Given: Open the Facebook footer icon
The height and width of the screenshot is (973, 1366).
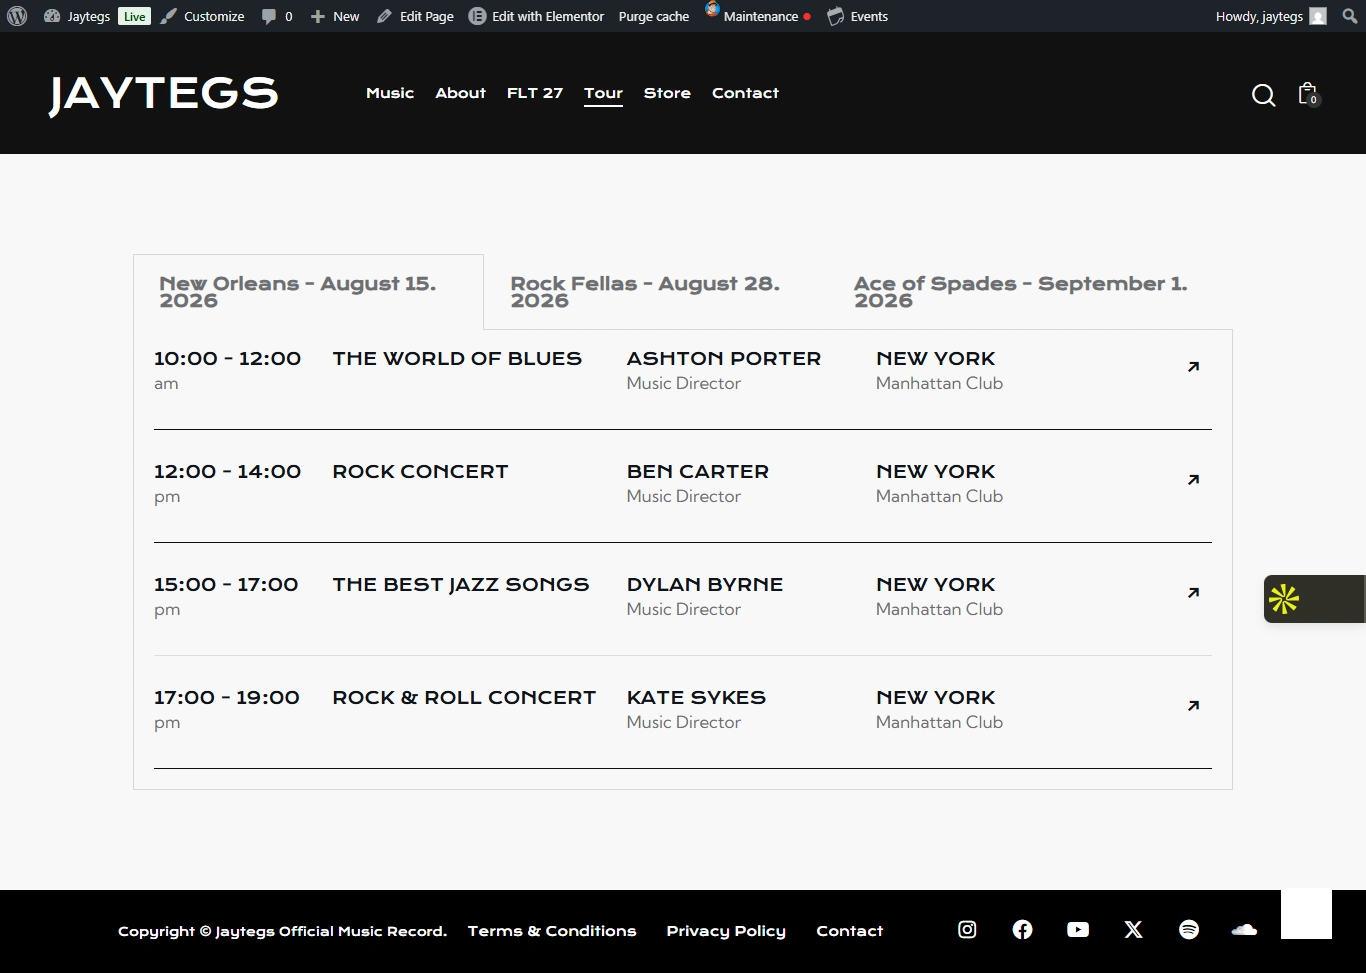Looking at the screenshot, I should (x=1022, y=930).
